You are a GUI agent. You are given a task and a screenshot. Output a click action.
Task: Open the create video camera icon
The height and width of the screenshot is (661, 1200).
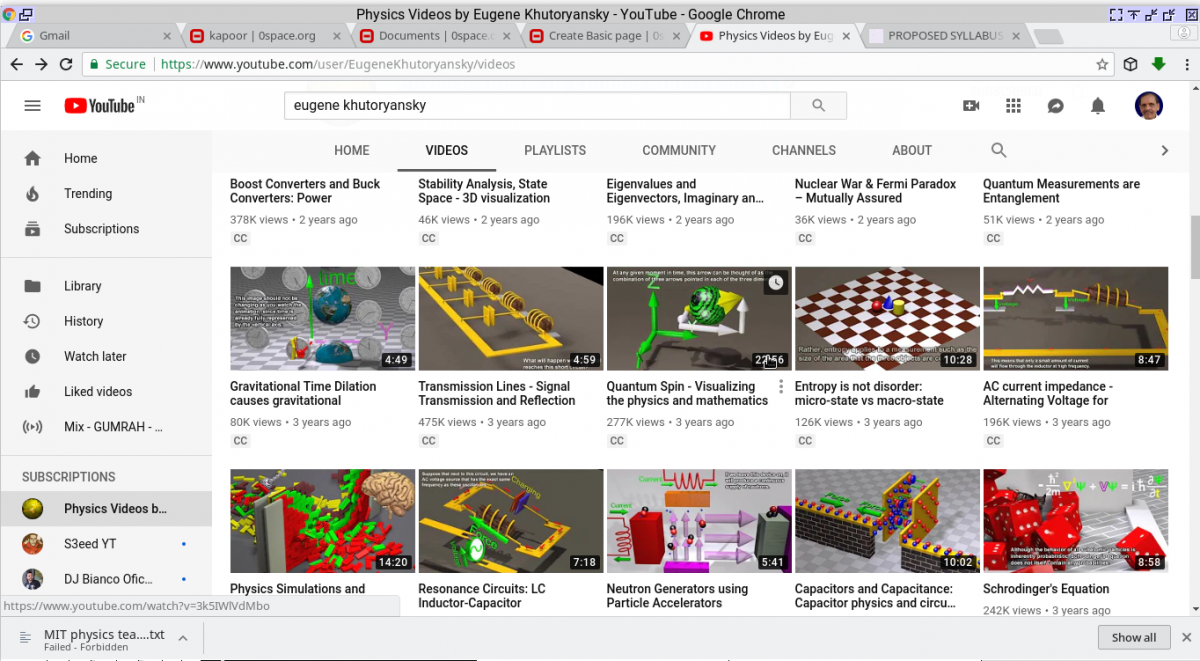point(971,105)
